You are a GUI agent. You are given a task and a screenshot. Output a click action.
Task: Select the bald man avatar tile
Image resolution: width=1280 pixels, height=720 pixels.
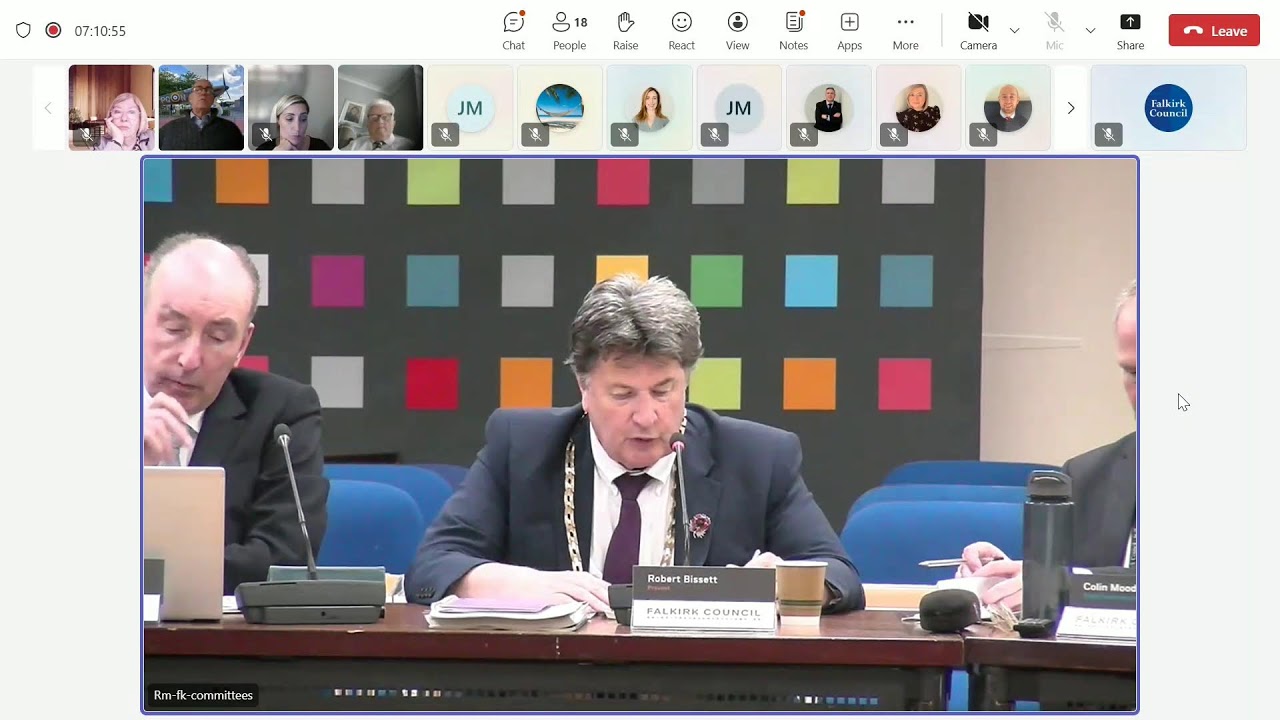[x=1008, y=108]
